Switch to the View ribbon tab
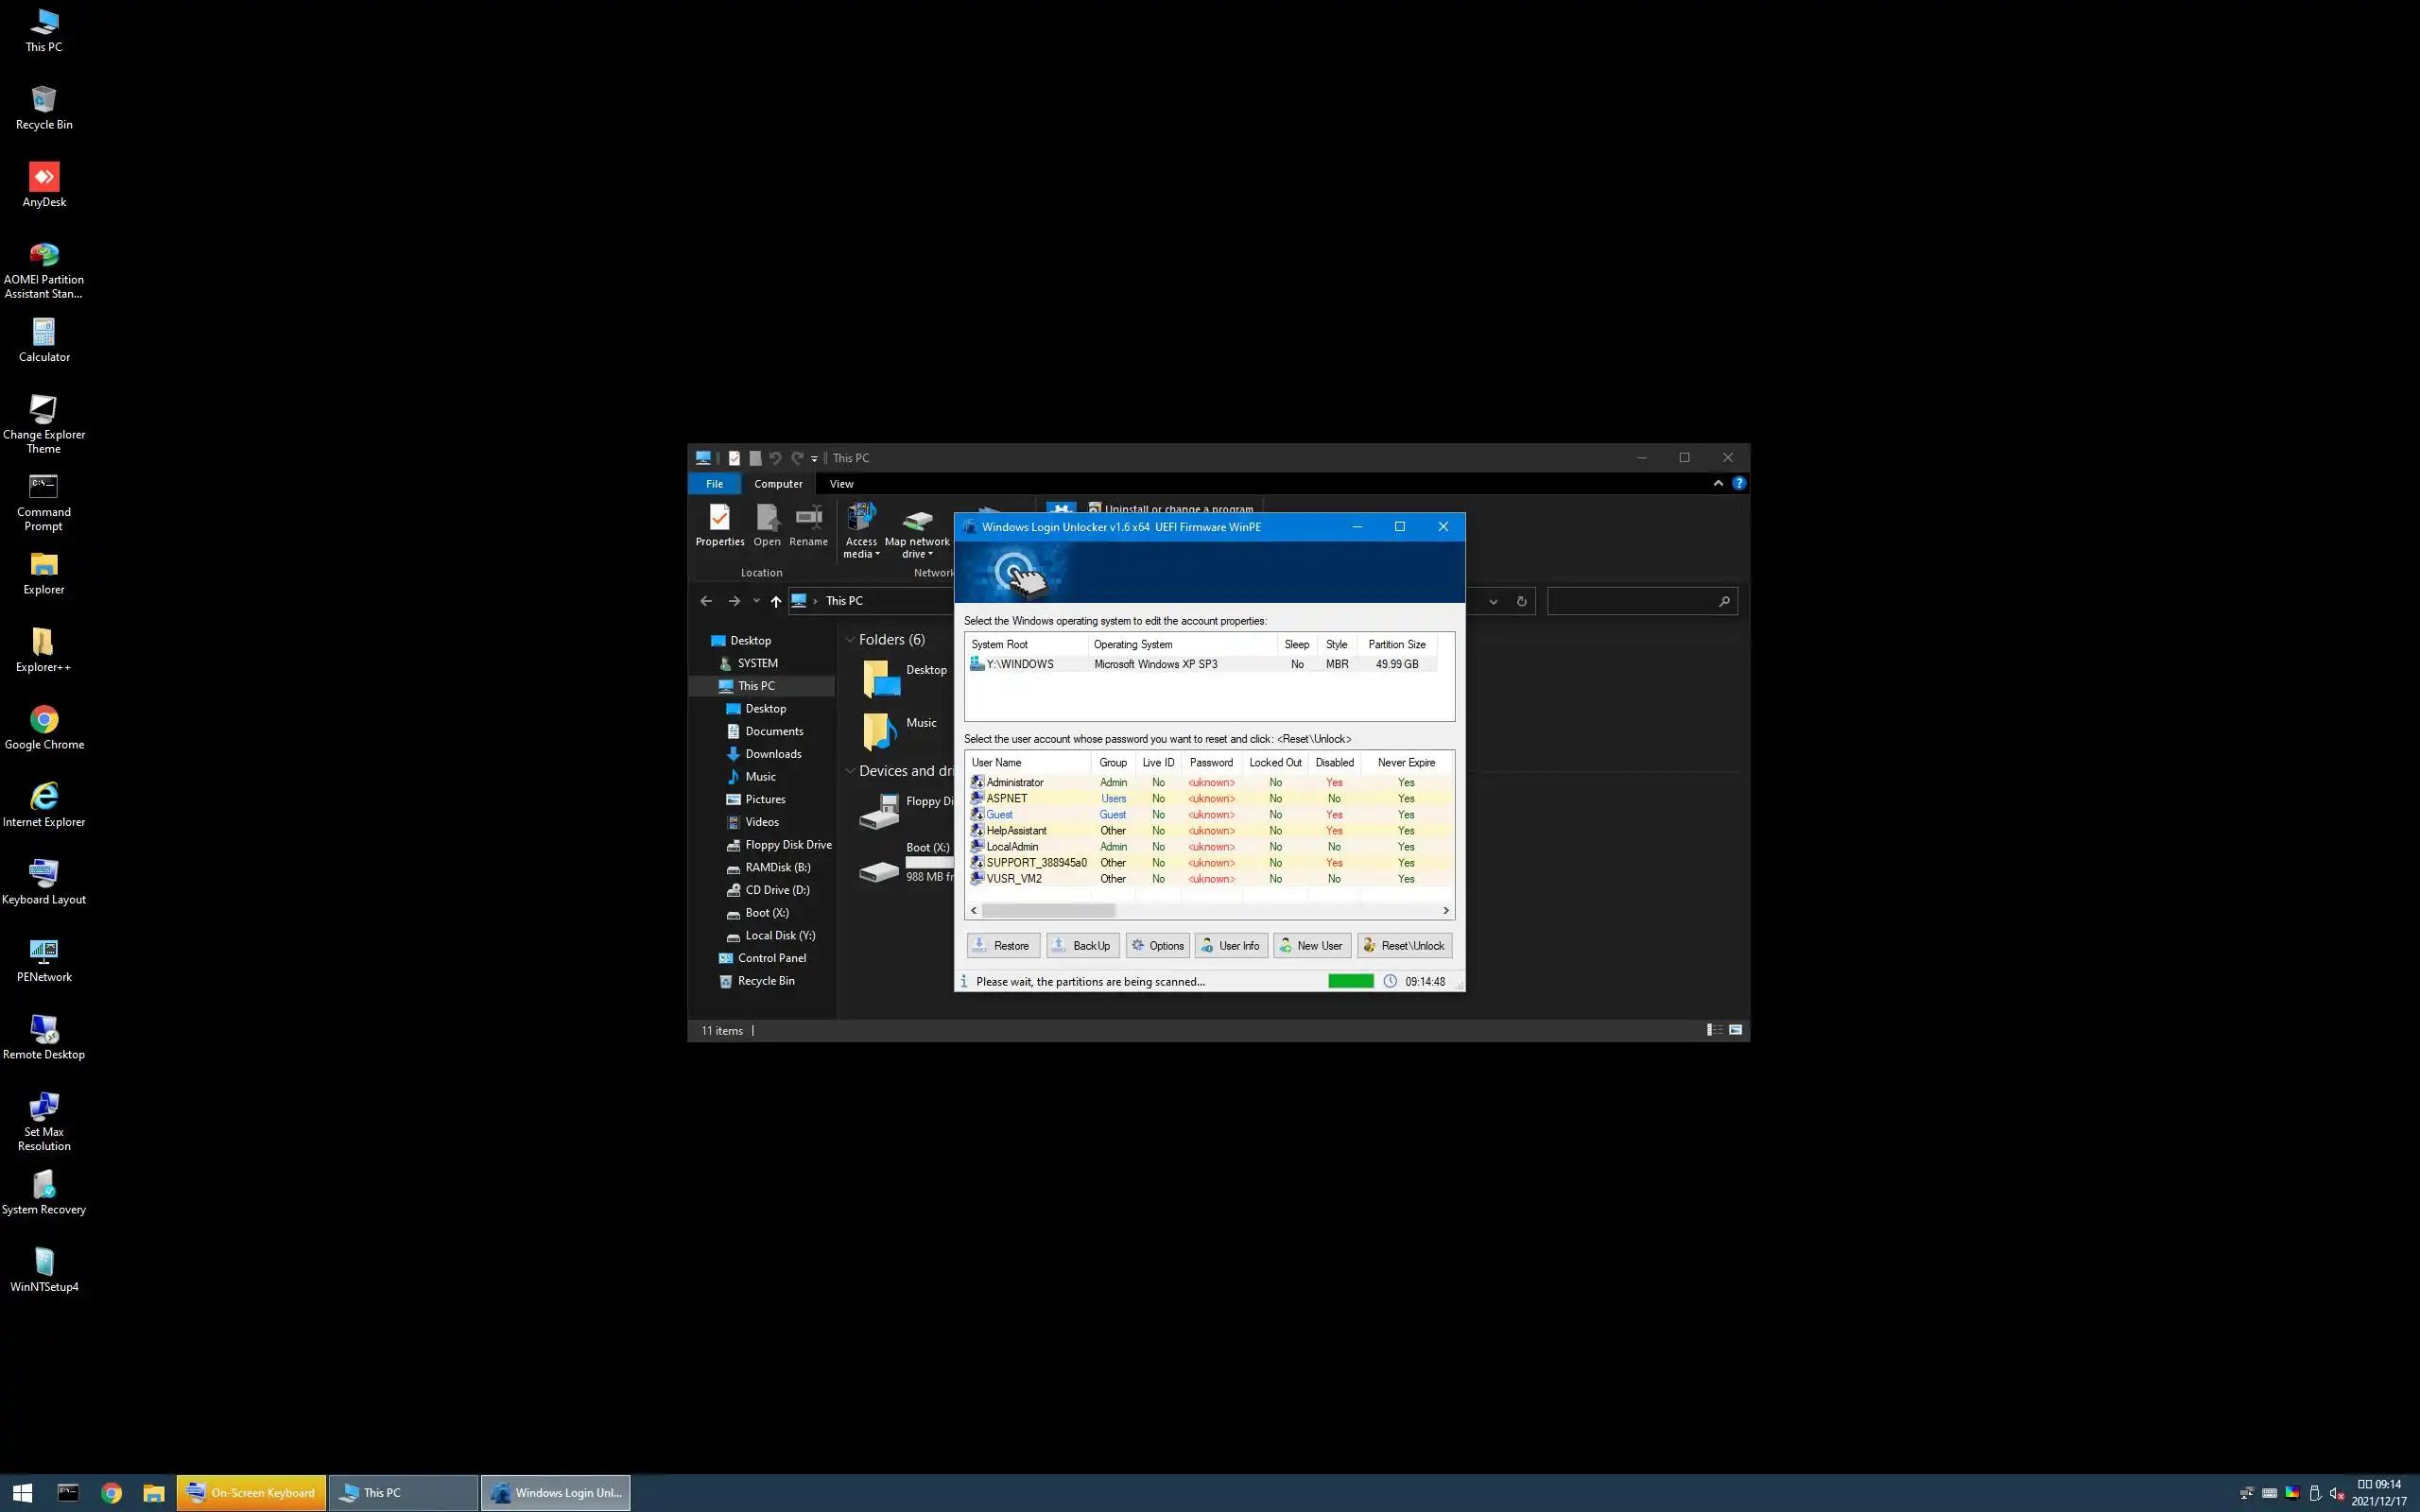The height and width of the screenshot is (1512, 2420). point(841,484)
